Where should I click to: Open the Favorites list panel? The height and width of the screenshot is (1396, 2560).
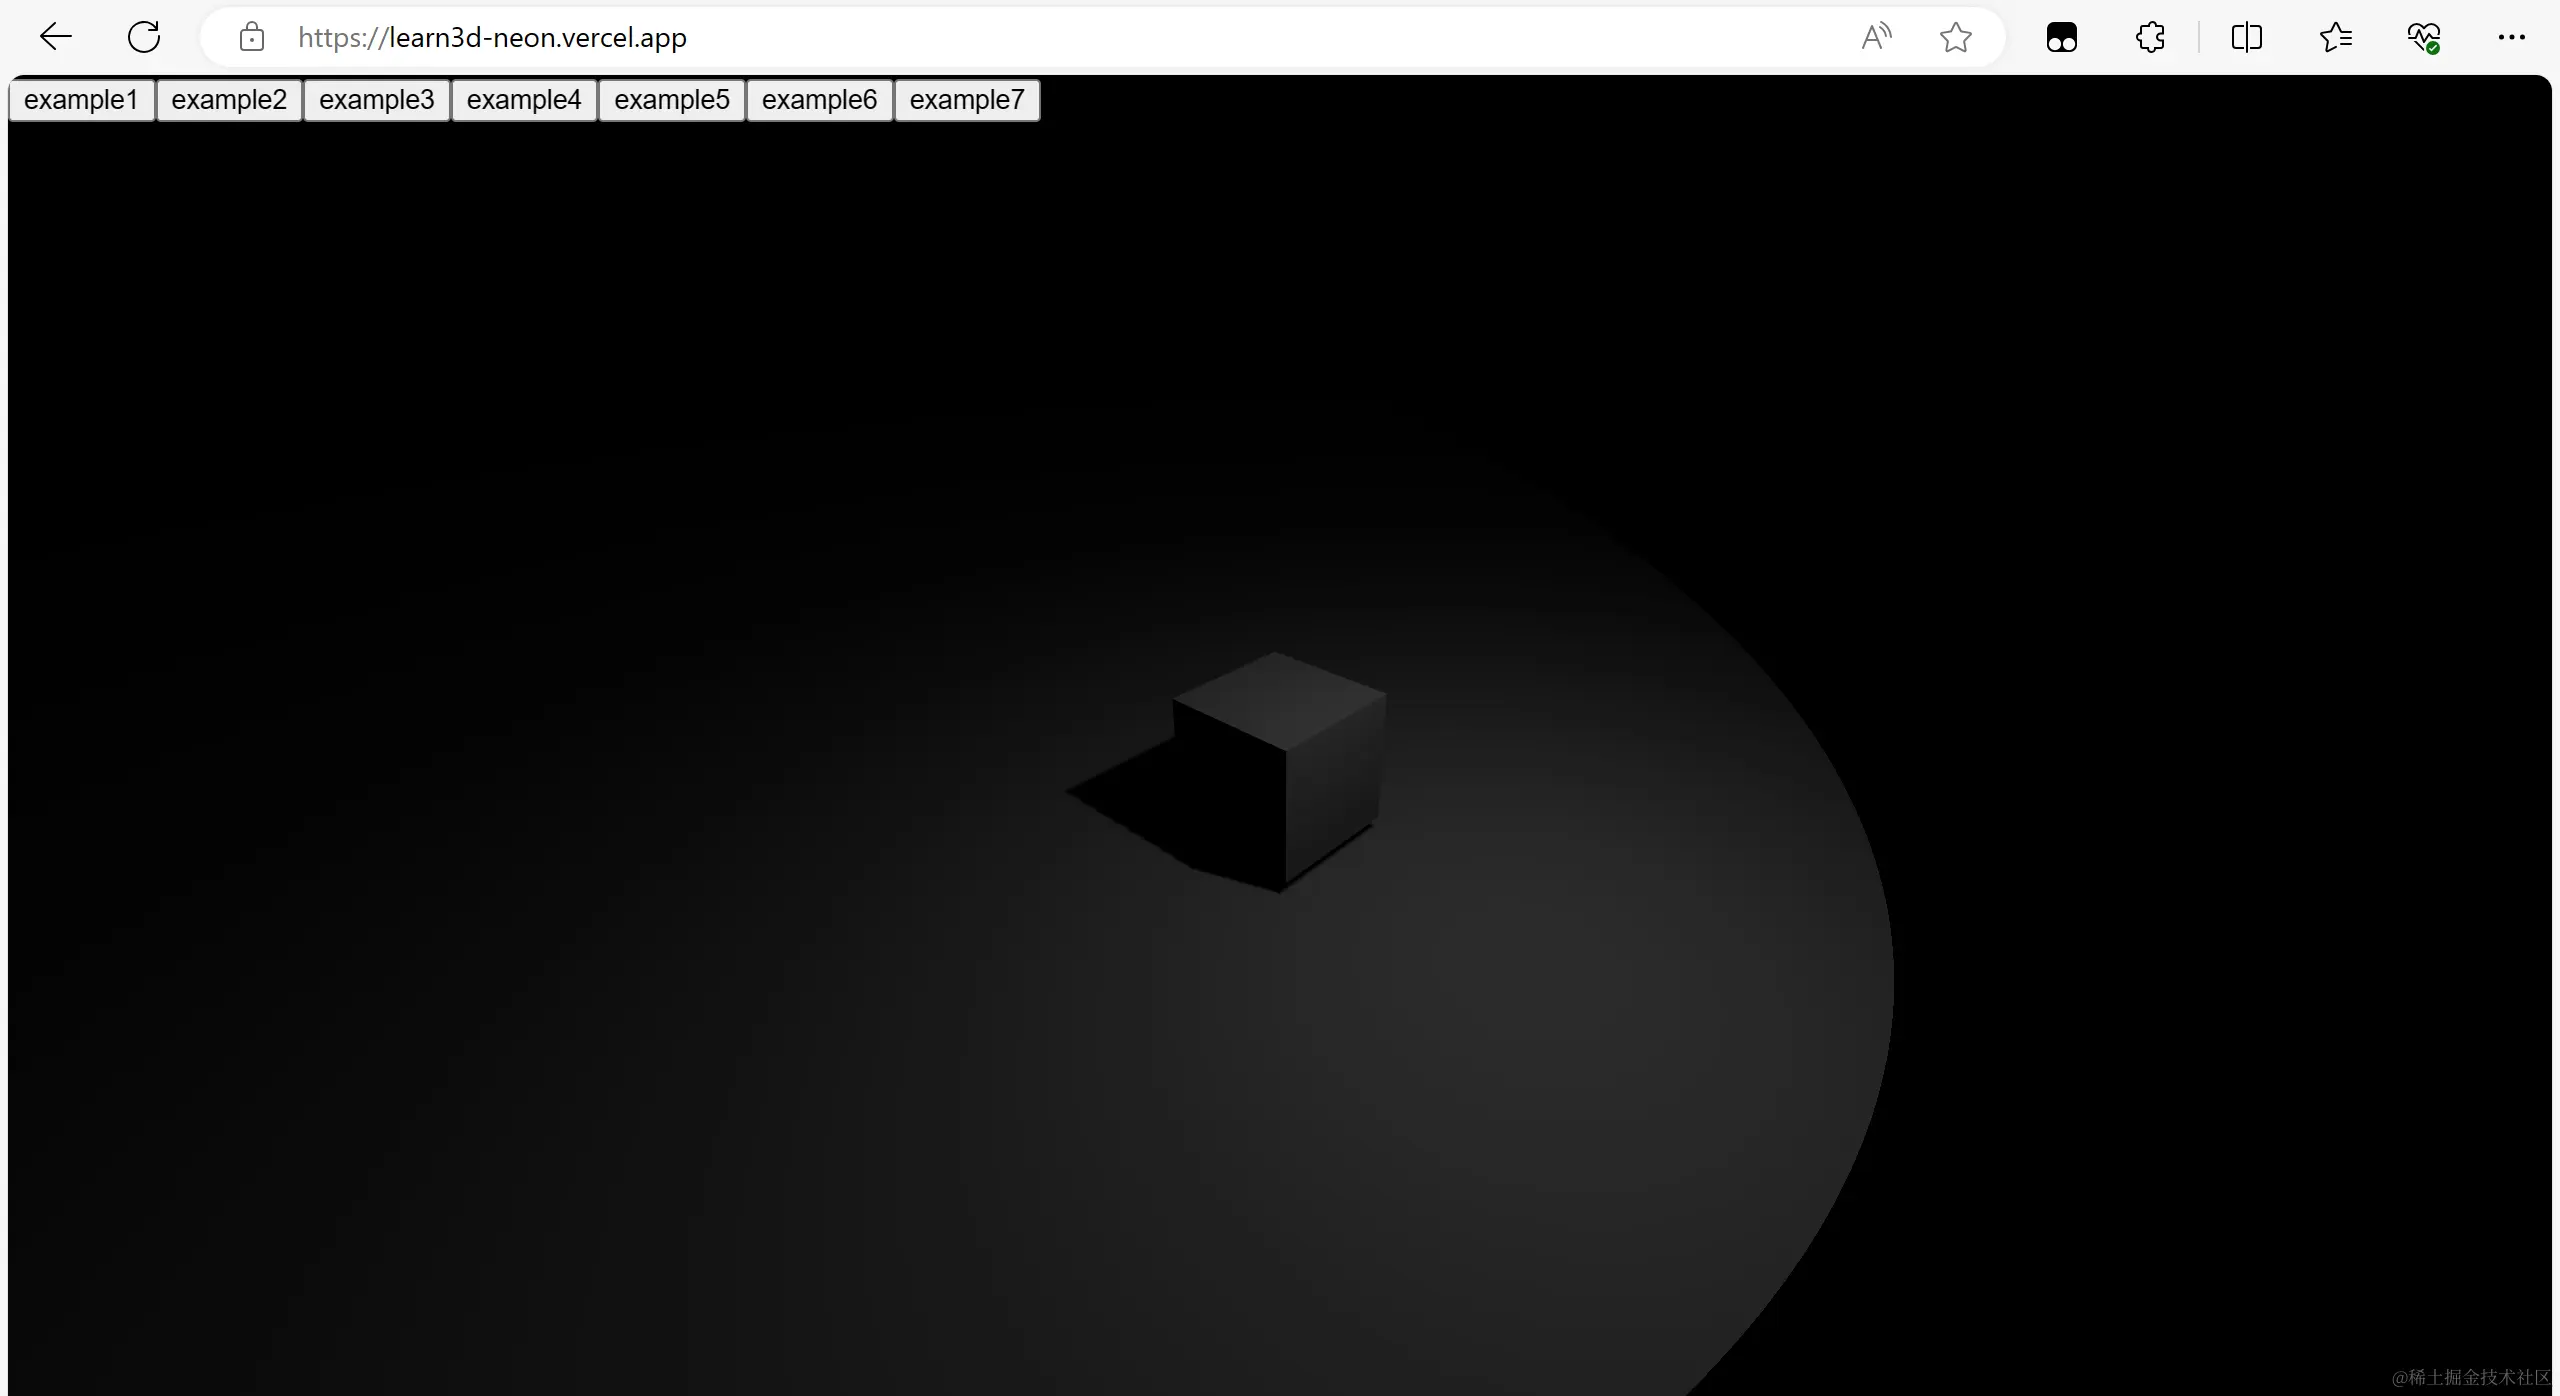(2335, 38)
